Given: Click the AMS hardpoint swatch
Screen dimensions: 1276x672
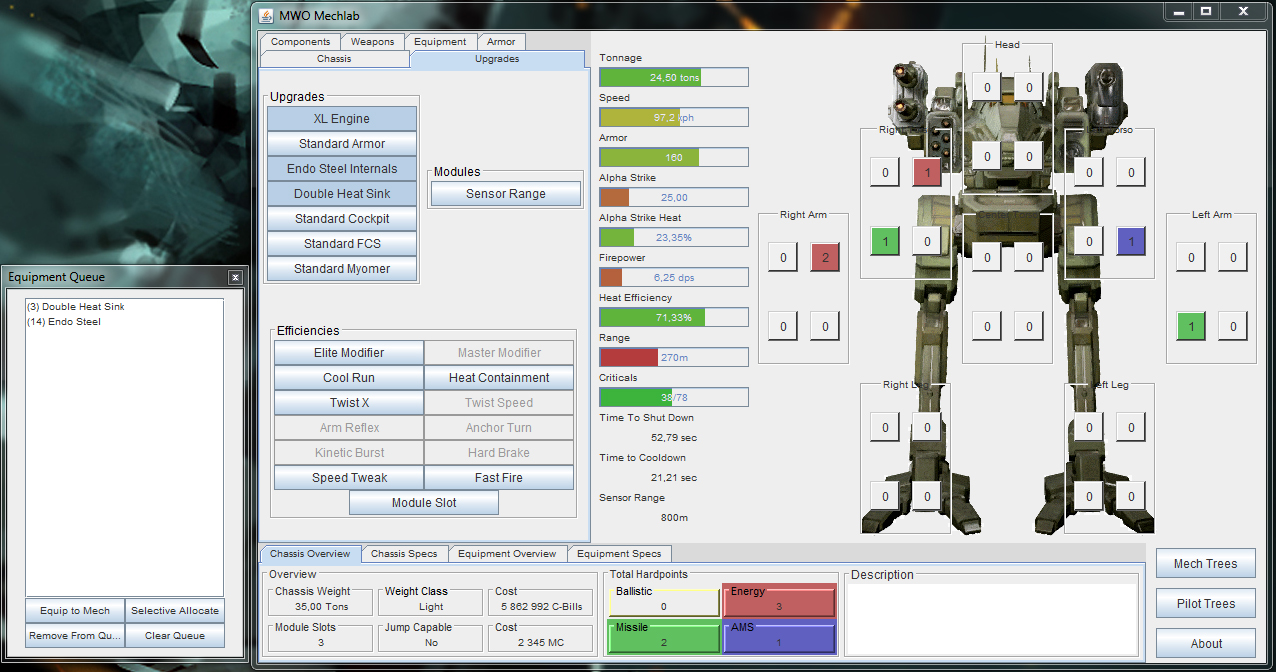Looking at the screenshot, I should [779, 638].
